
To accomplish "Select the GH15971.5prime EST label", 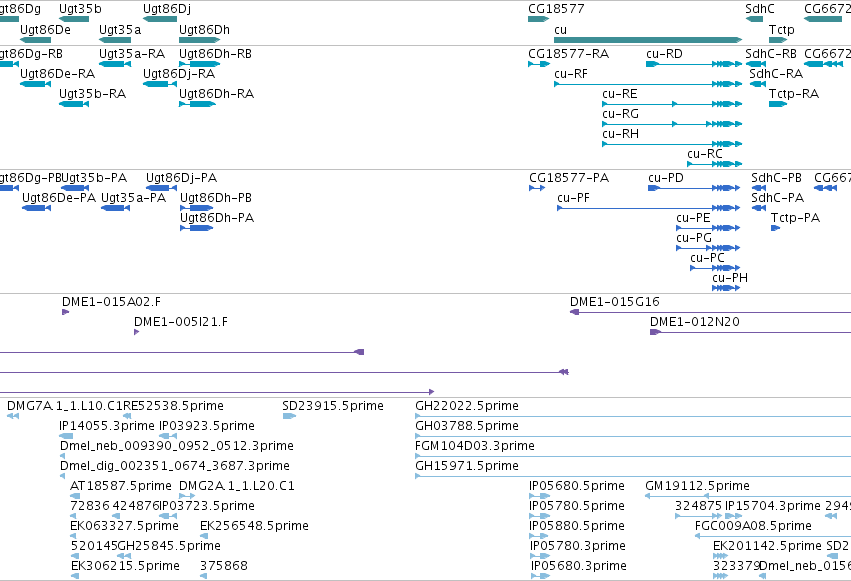I will click(x=467, y=467).
